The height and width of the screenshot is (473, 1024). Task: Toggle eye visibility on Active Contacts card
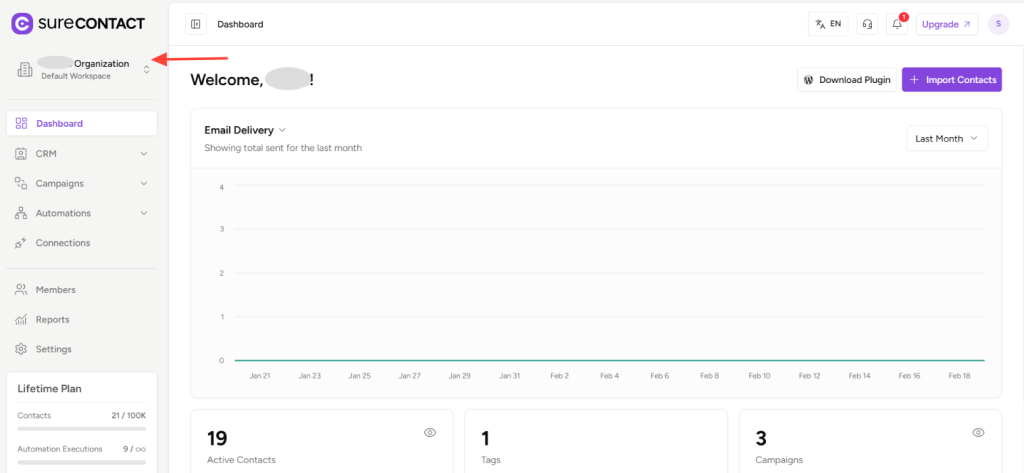430,432
